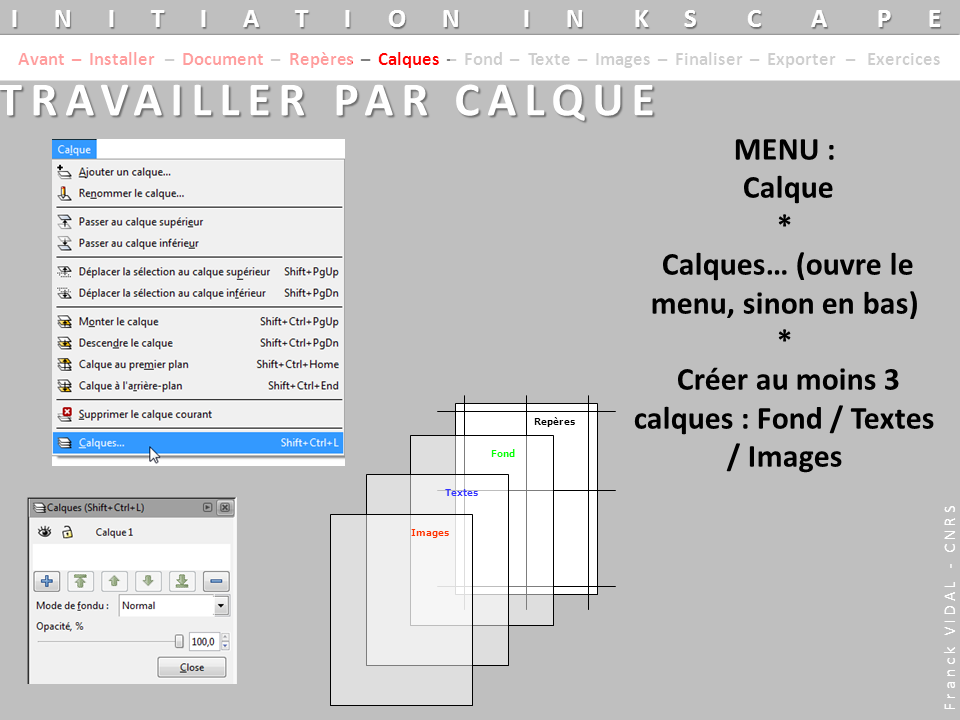Viewport: 960px width, 720px height.
Task: Click the opacity slider handle
Action: coord(179,641)
